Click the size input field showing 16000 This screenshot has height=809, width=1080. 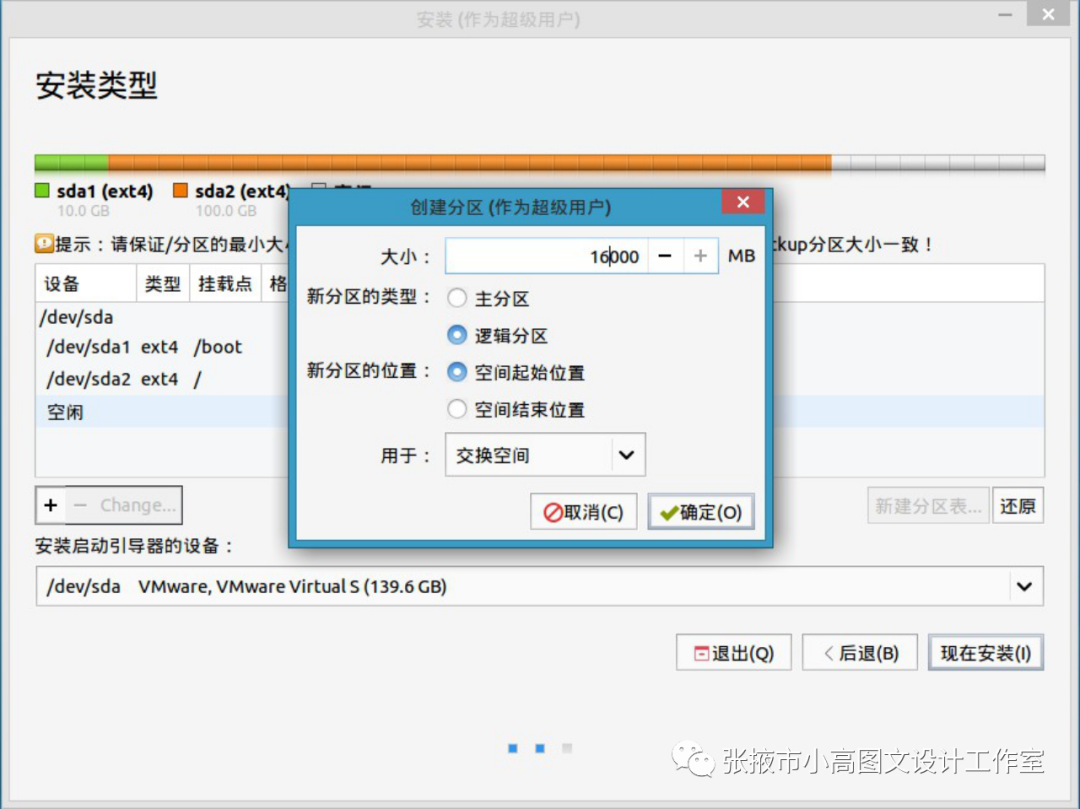pyautogui.click(x=547, y=256)
